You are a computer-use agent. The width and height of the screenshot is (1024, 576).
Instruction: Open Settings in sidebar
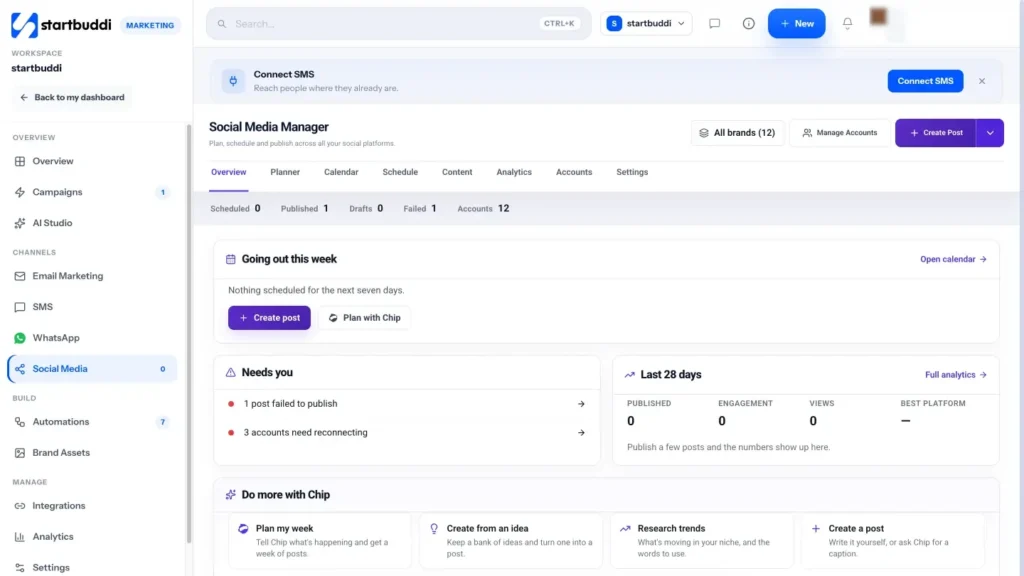coord(91,568)
